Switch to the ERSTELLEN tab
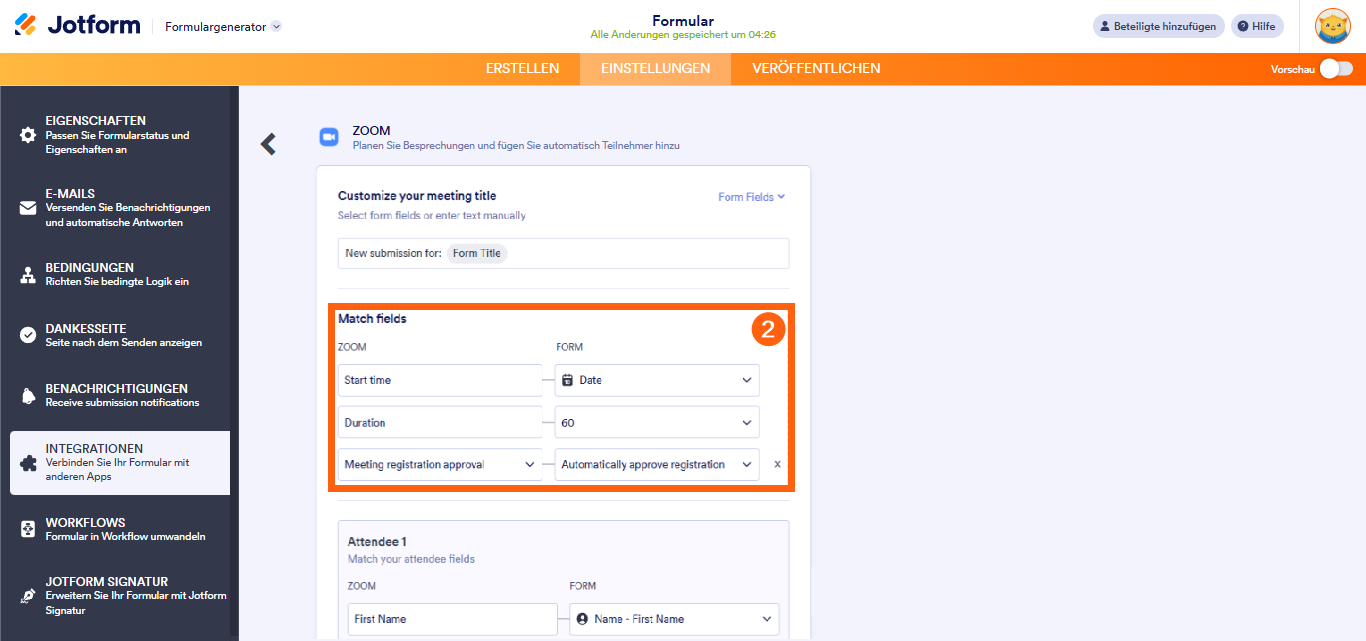The image size is (1366, 641). pos(522,69)
